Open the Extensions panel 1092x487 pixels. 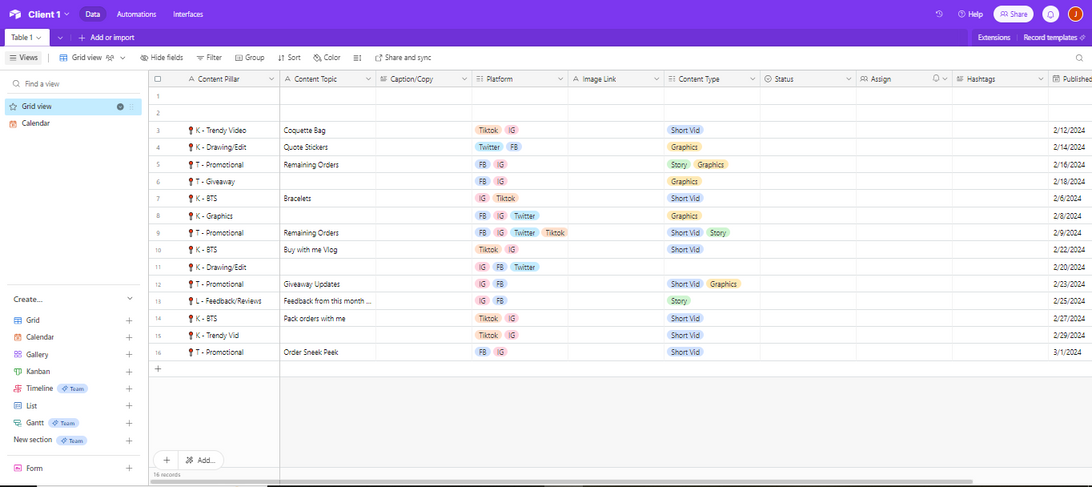[994, 38]
